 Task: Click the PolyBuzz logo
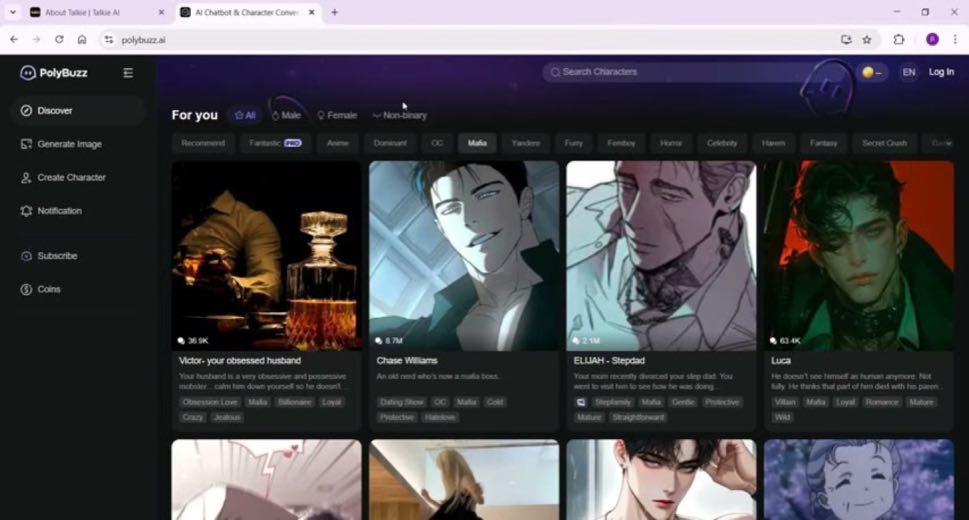pyautogui.click(x=54, y=73)
